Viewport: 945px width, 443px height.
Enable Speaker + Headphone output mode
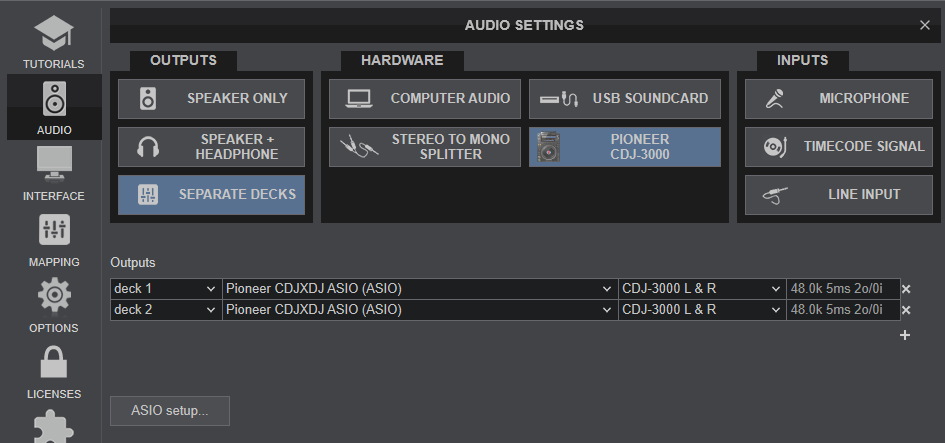pos(212,147)
